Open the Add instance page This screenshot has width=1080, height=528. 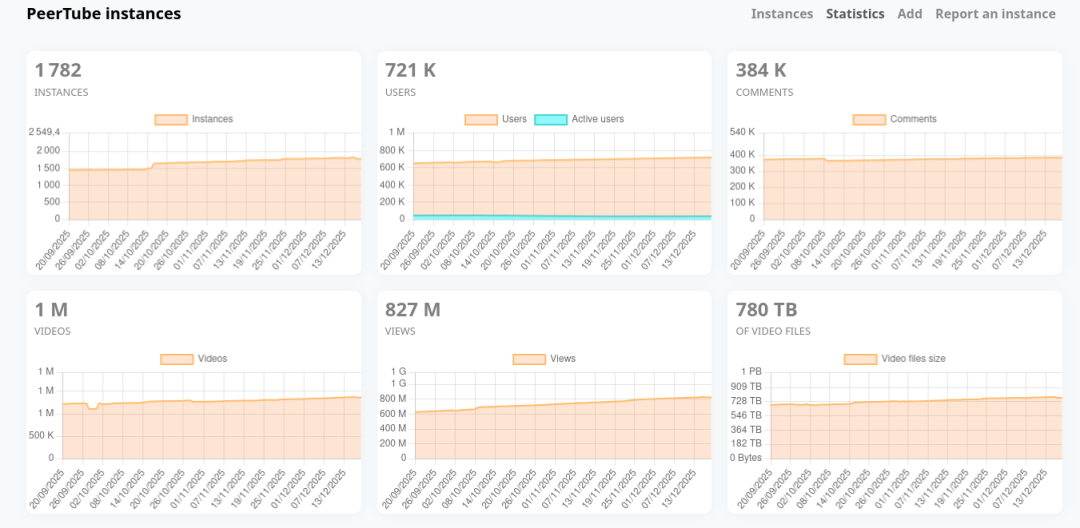[x=910, y=14]
